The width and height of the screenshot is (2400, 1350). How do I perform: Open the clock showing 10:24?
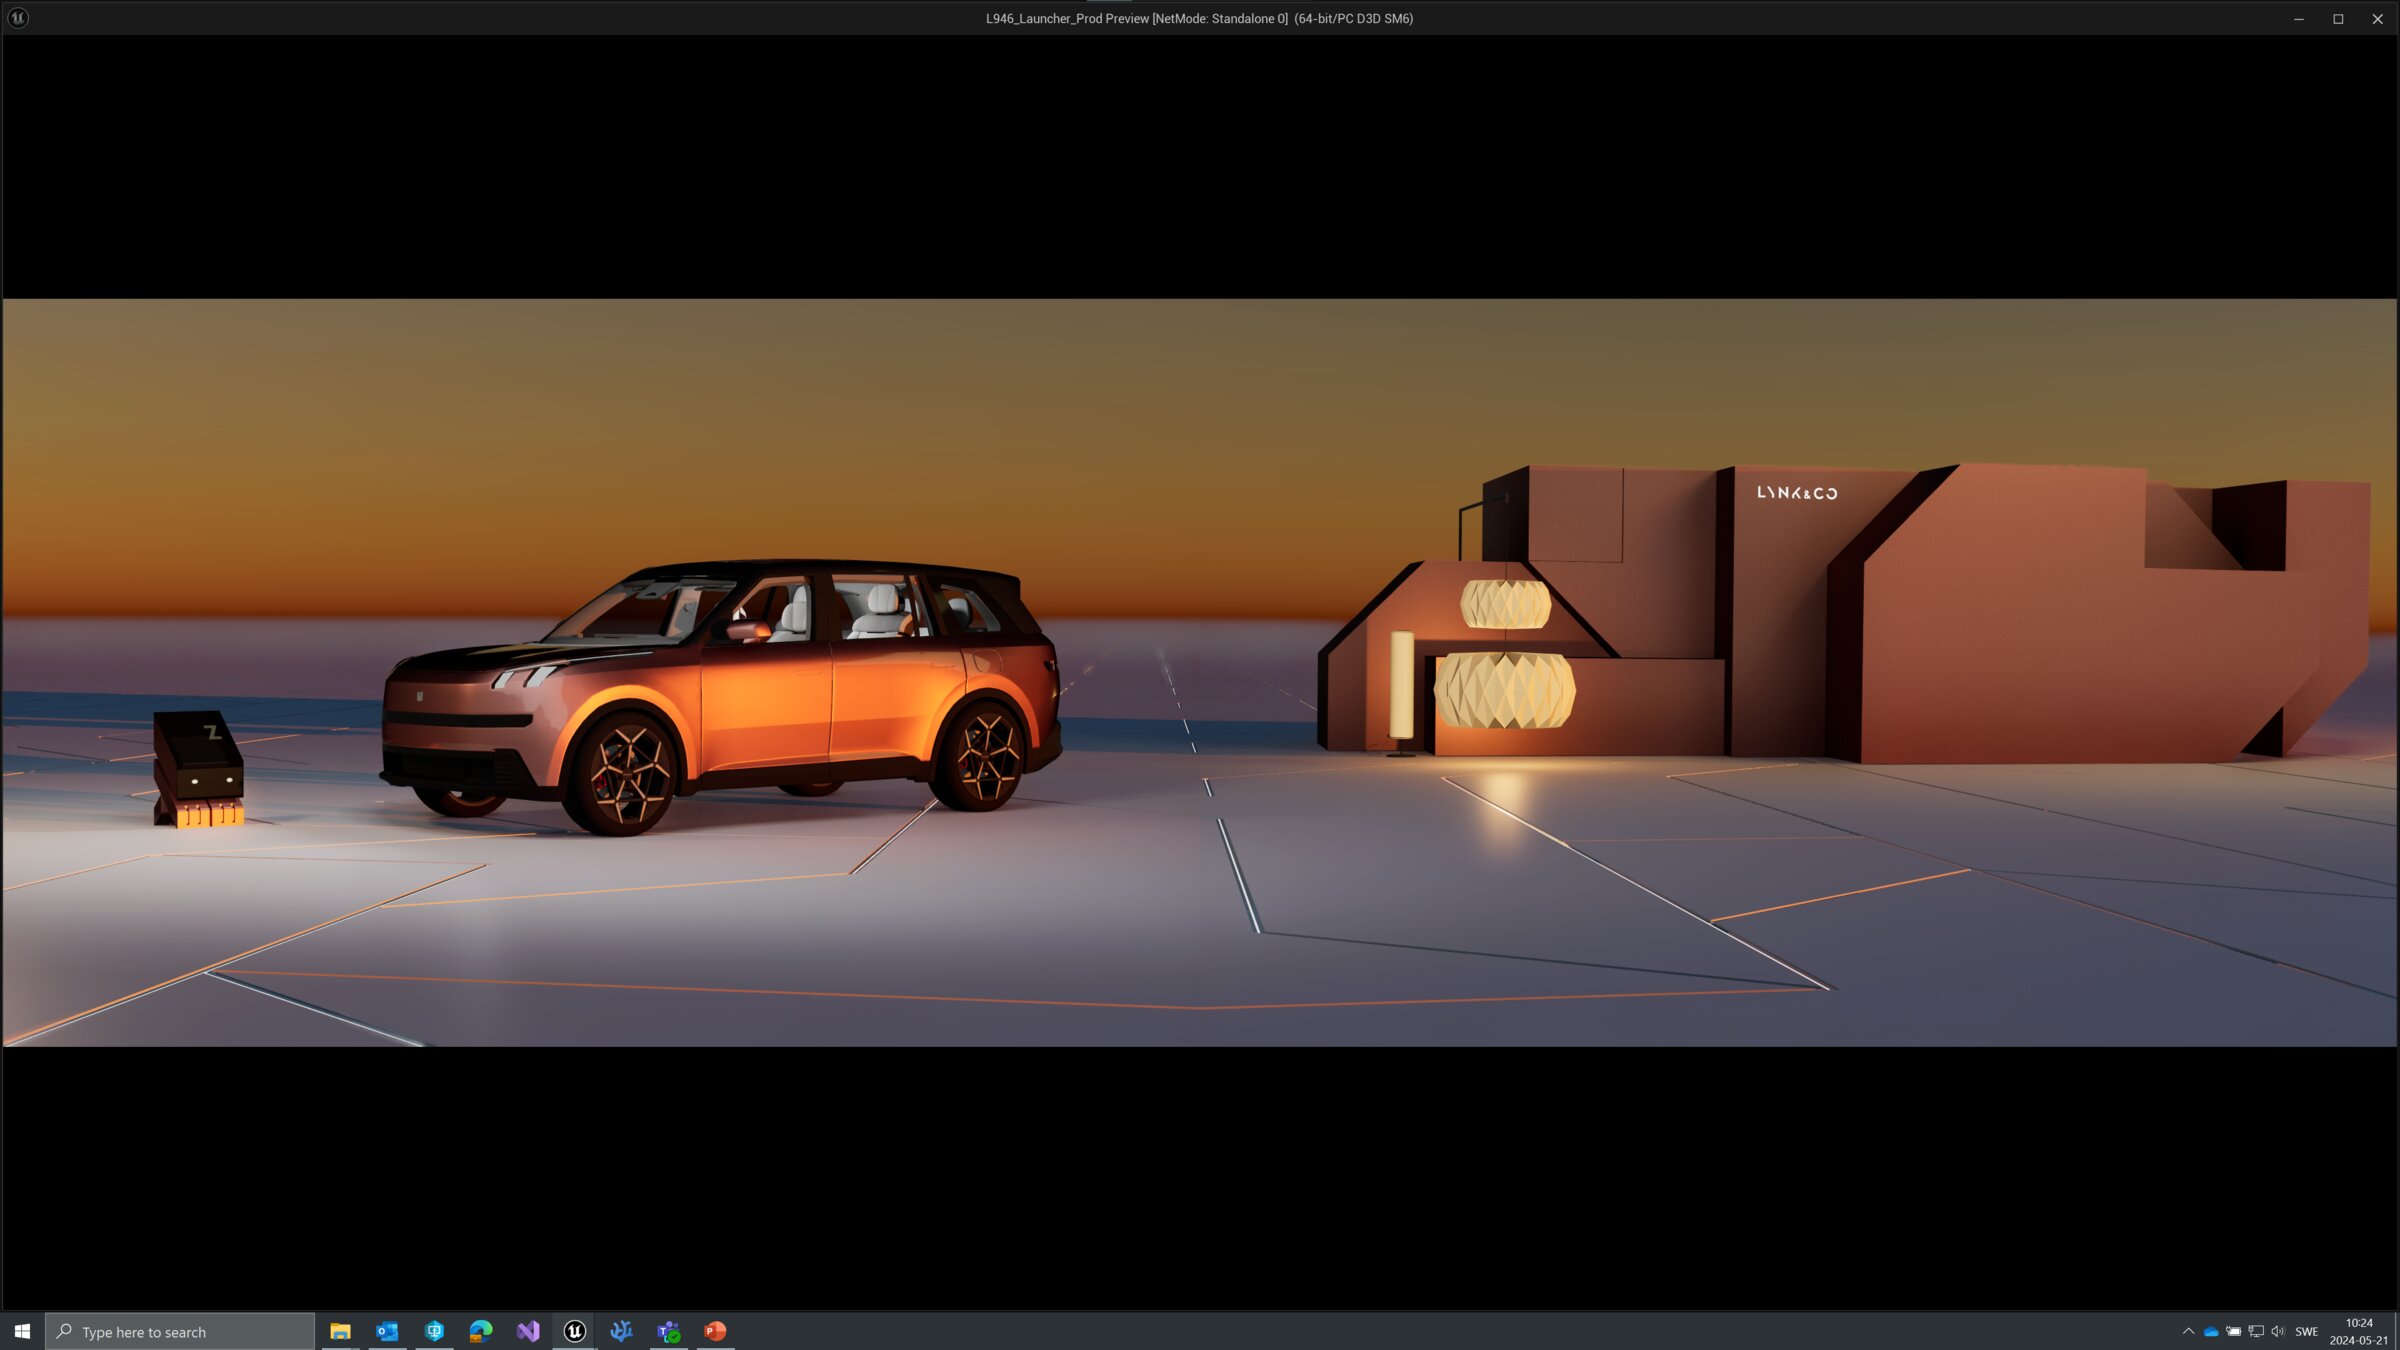2359,1331
